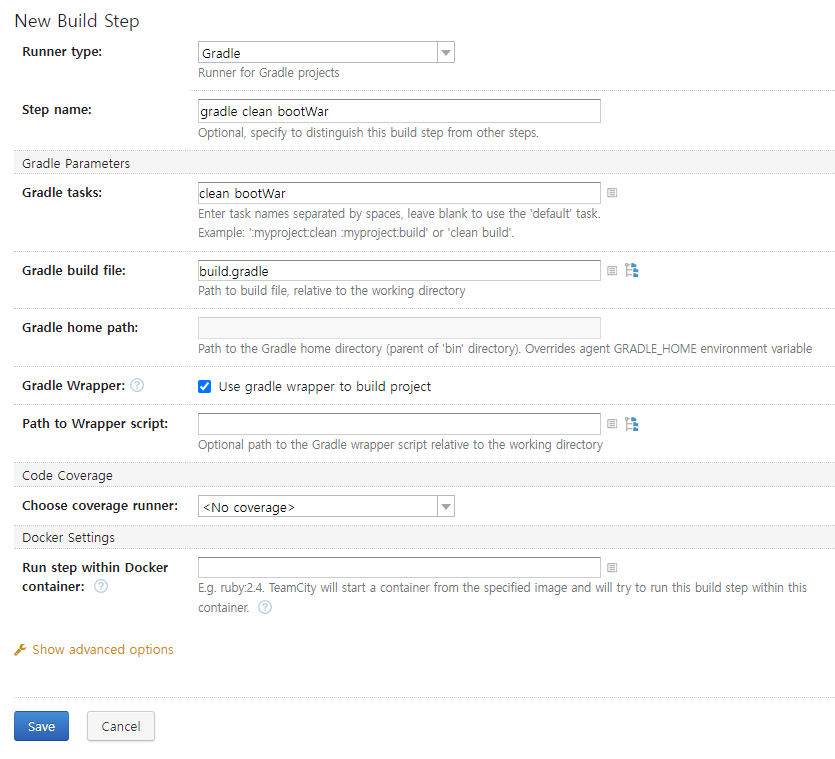Click the wrench icon for advanced options
The height and width of the screenshot is (759, 835).
20,650
